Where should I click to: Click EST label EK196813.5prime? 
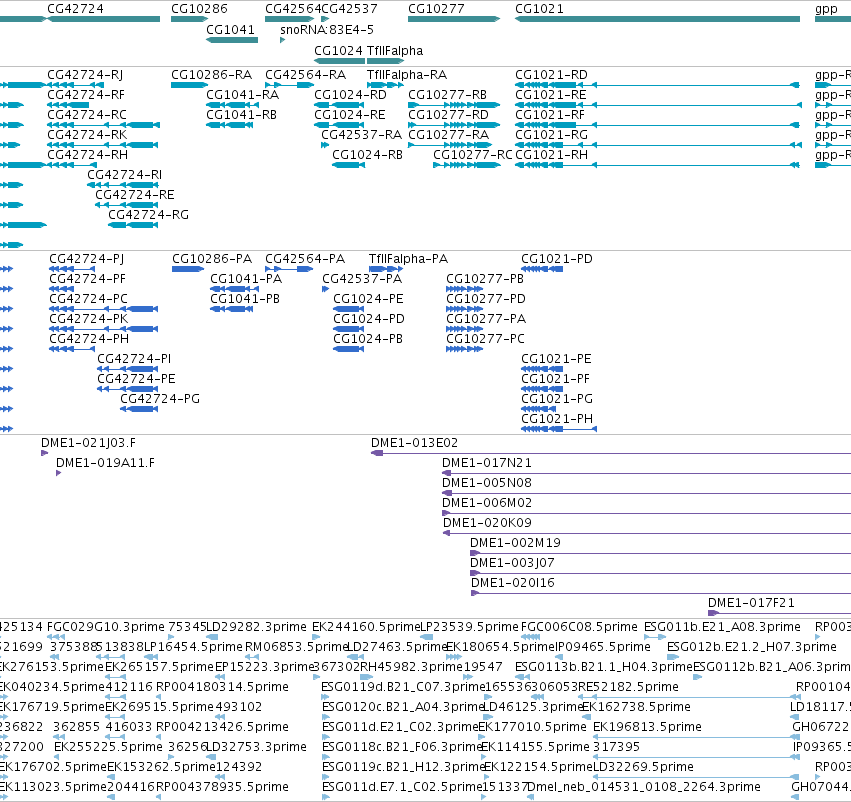click(647, 727)
